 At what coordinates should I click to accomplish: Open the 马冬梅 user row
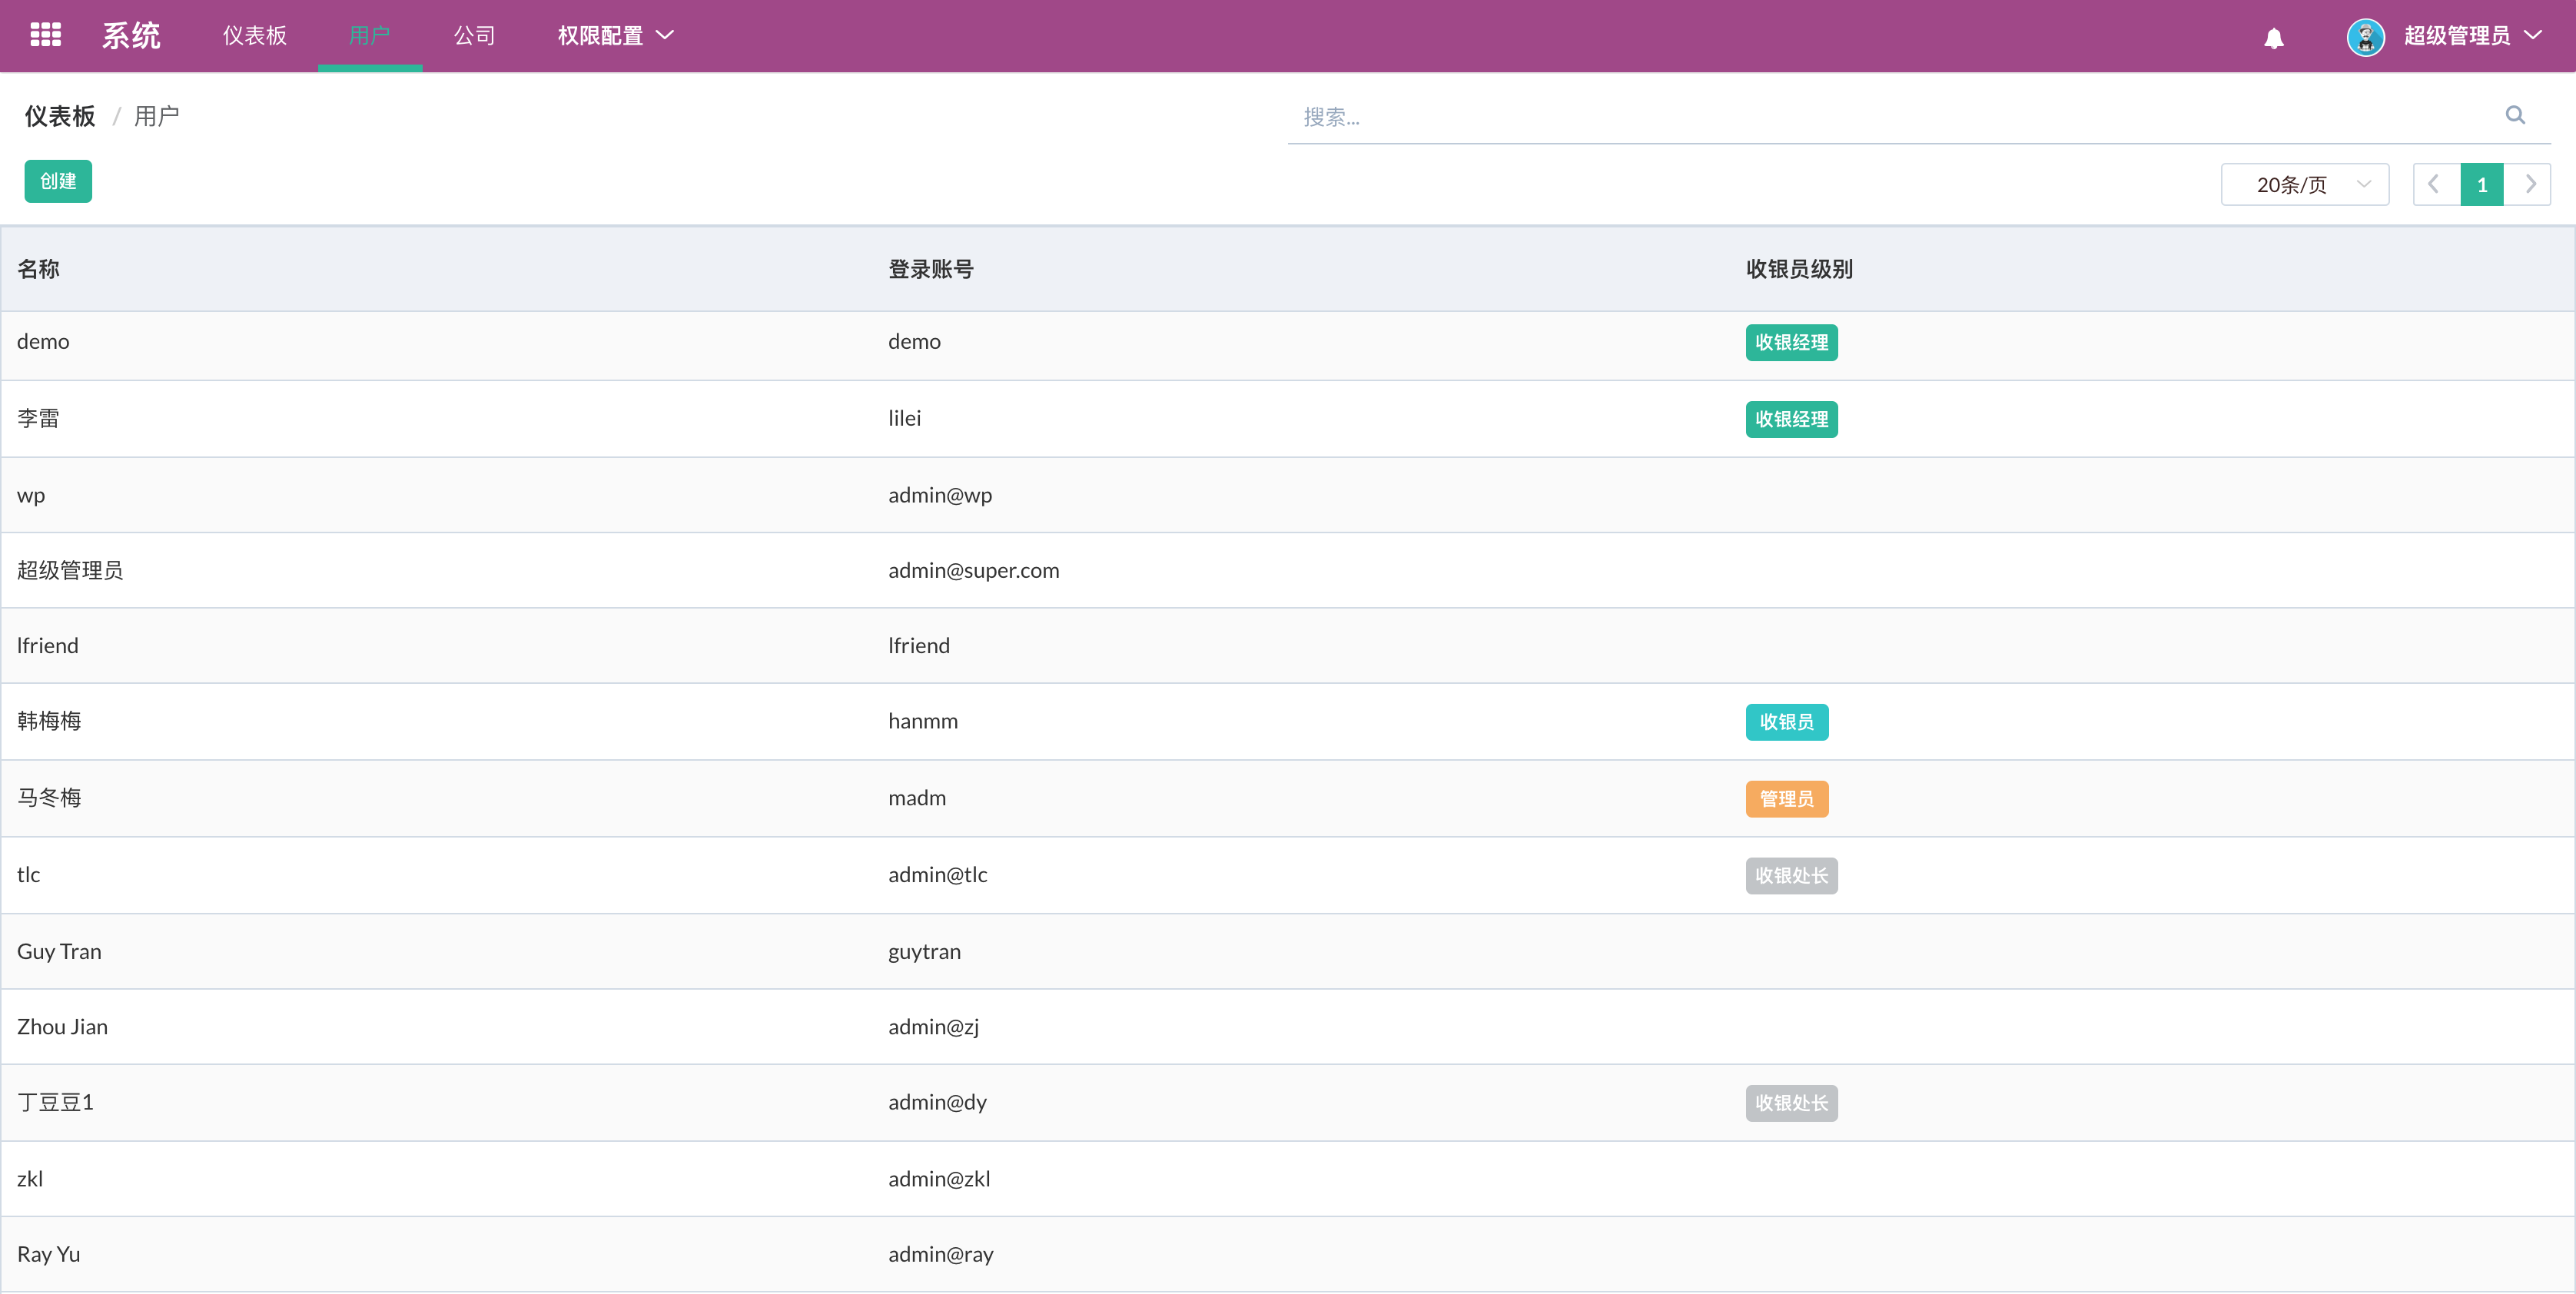coord(1288,798)
